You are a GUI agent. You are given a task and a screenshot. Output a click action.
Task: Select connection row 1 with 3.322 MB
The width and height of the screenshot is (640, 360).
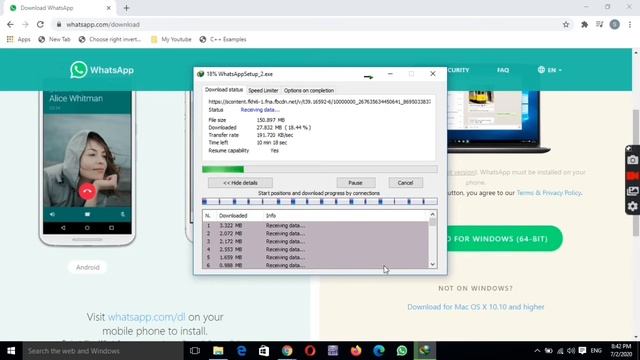[315, 225]
